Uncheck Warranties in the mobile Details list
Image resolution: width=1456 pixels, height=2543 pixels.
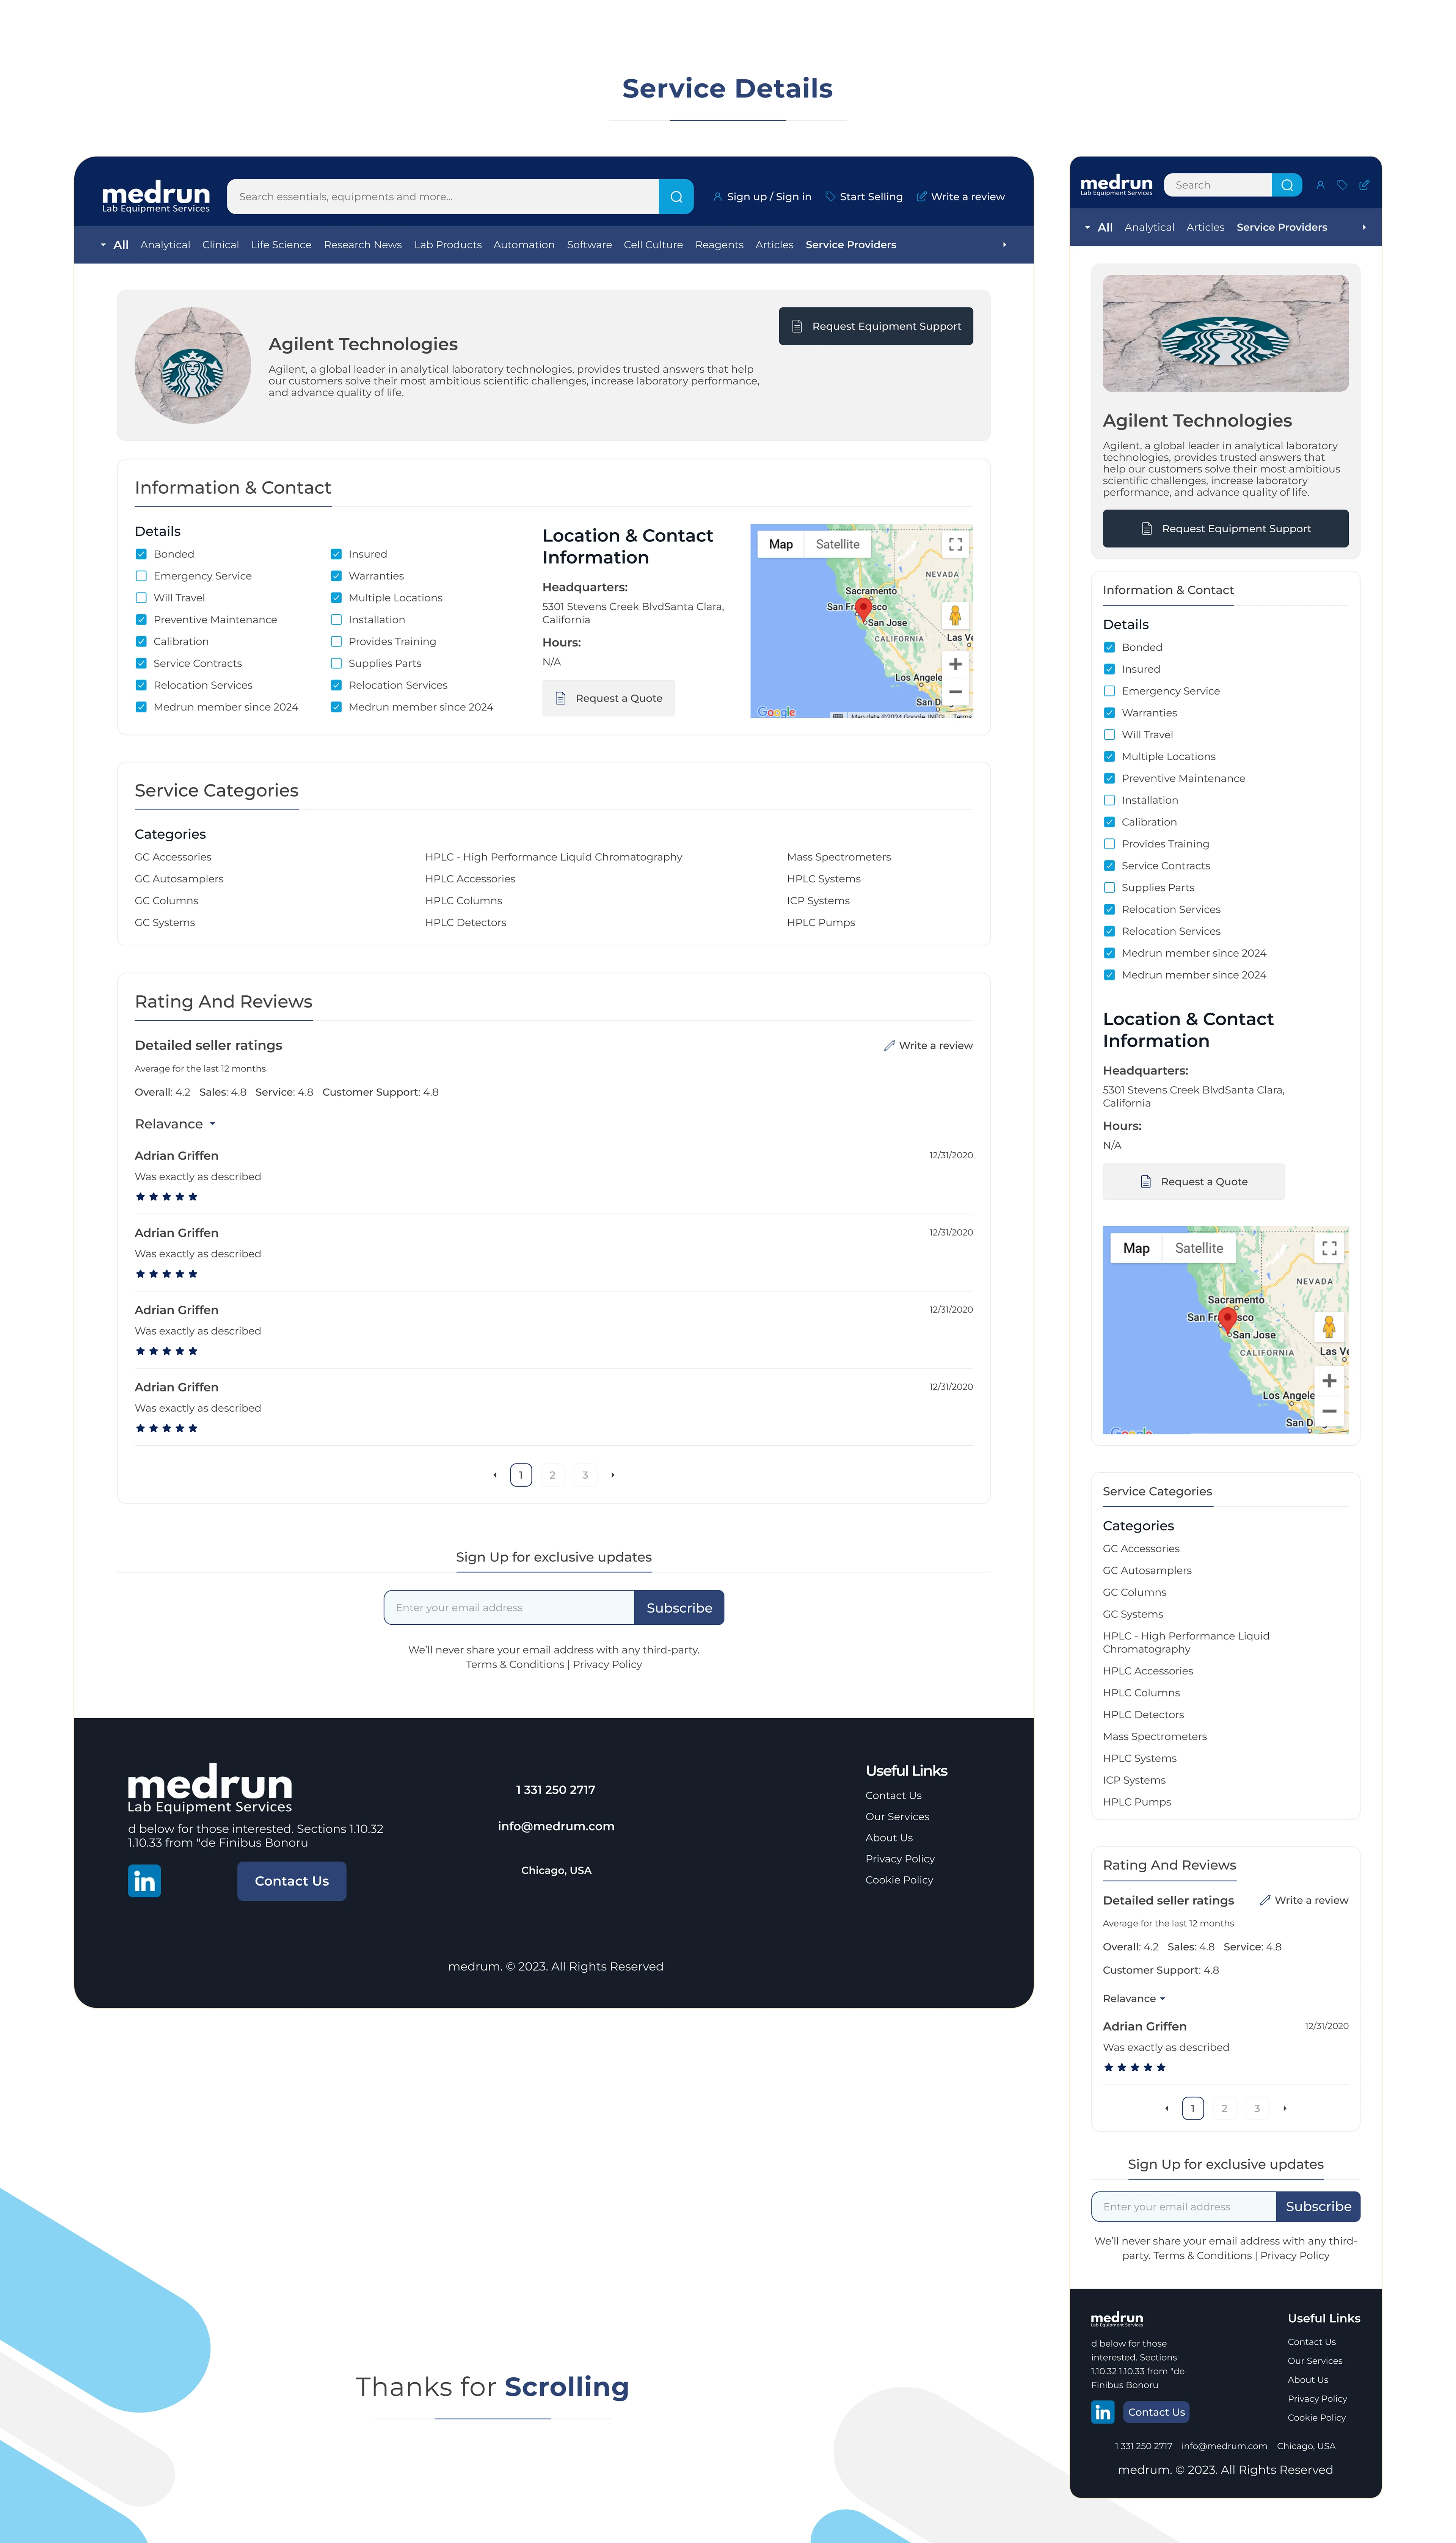pyautogui.click(x=1109, y=713)
